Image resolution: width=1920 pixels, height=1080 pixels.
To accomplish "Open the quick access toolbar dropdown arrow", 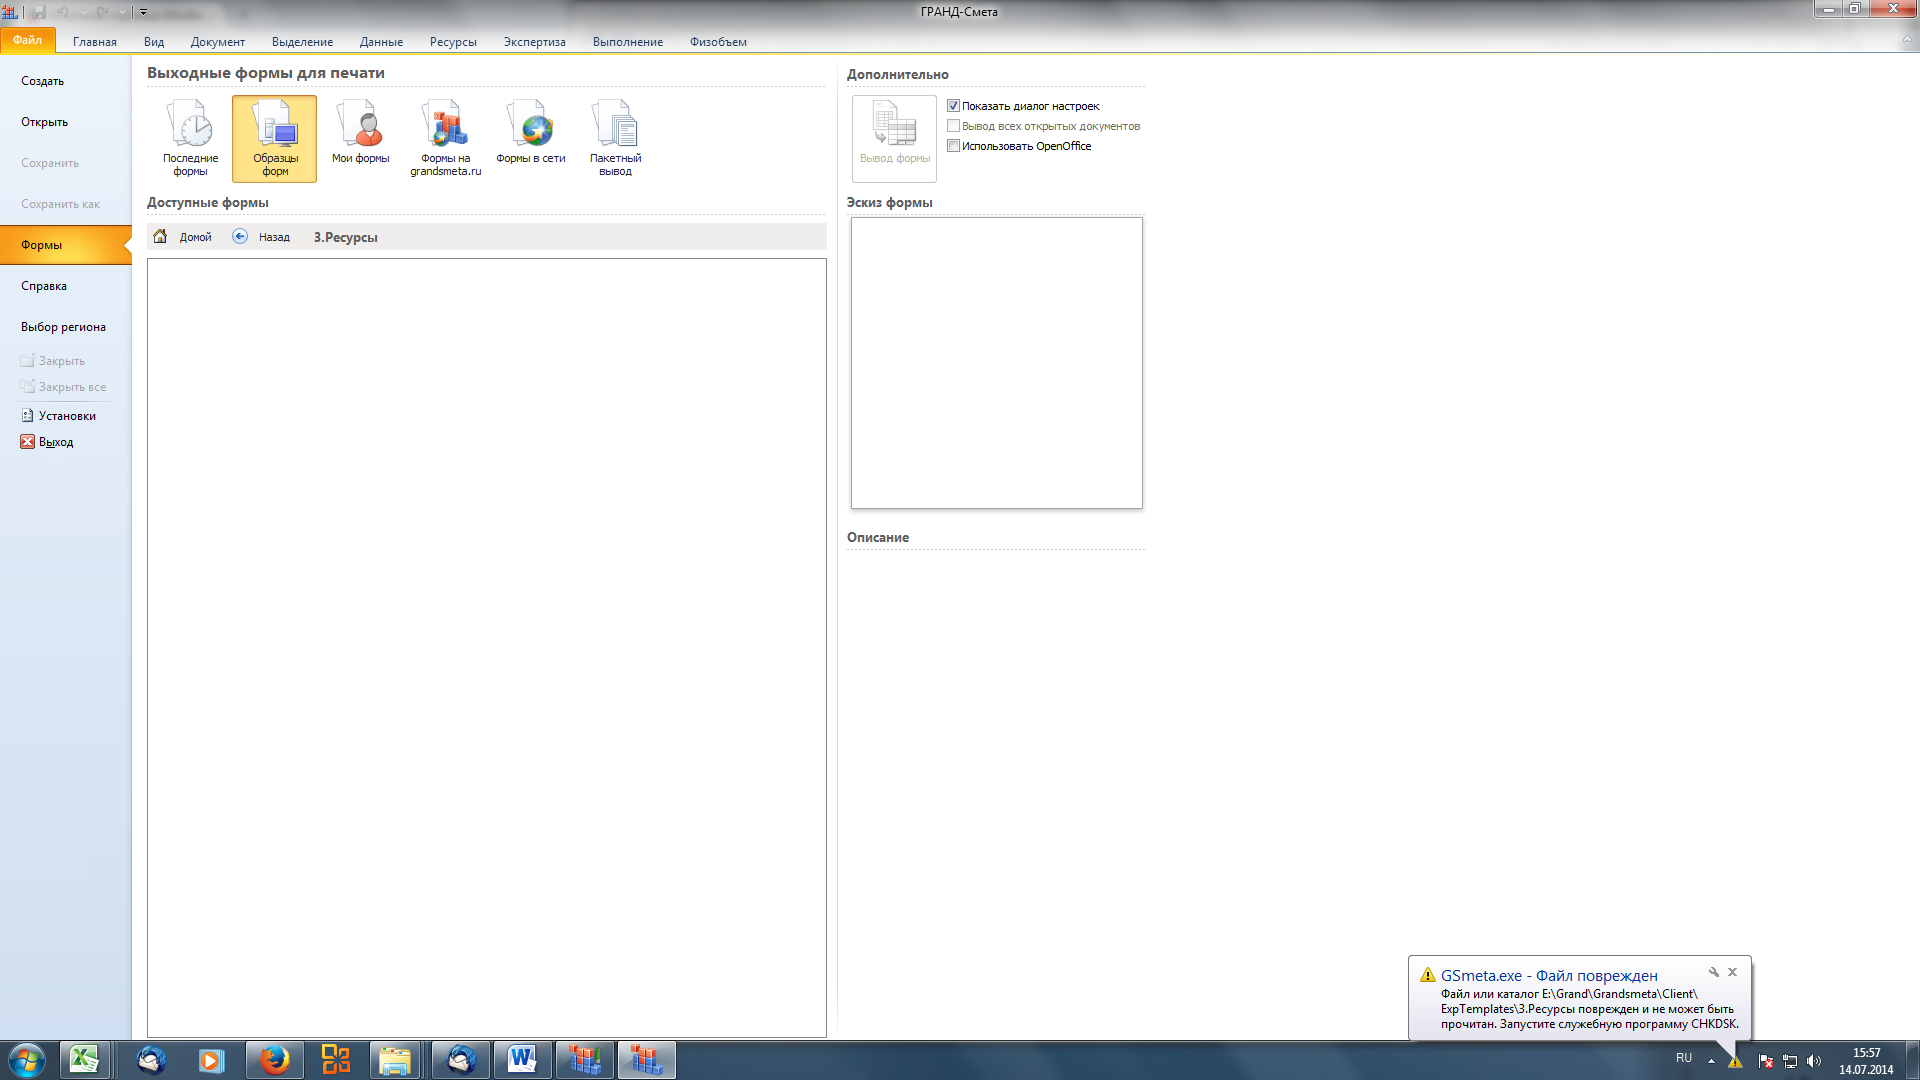I will pyautogui.click(x=143, y=13).
